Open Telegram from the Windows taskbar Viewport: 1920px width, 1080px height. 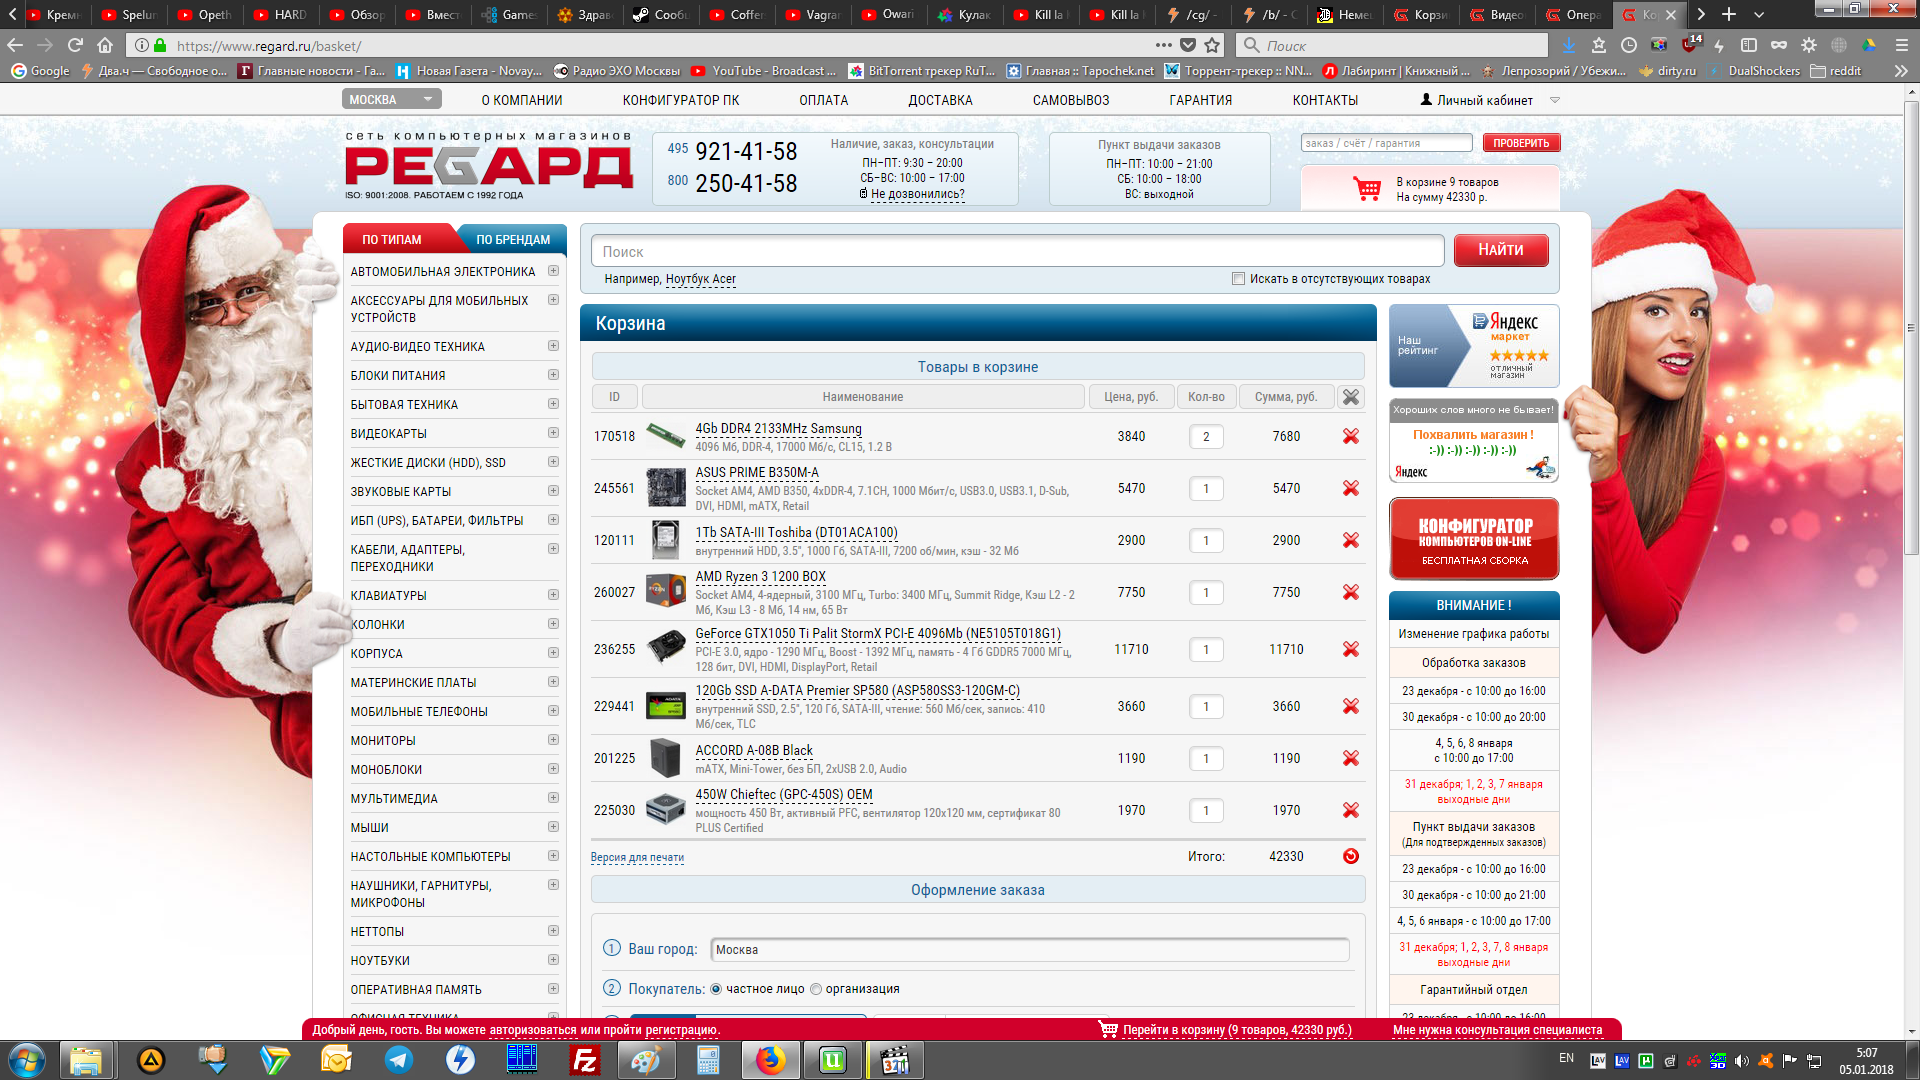coord(399,1060)
